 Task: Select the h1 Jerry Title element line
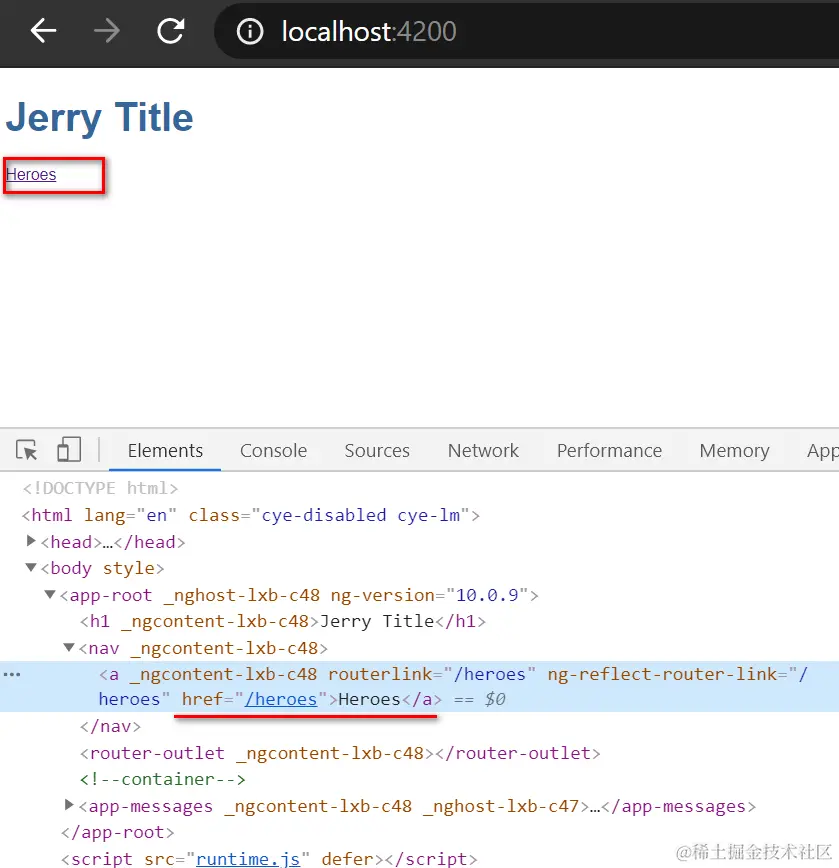[283, 621]
